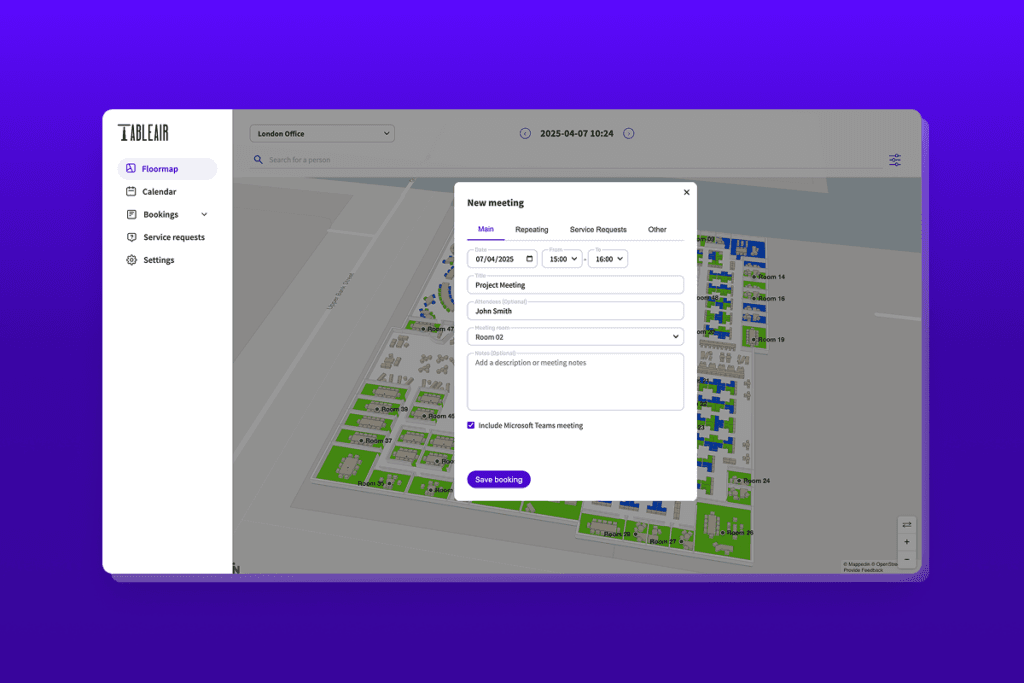The image size is (1024, 683).
Task: Open the Calendar page from sidebar
Action: (x=158, y=192)
